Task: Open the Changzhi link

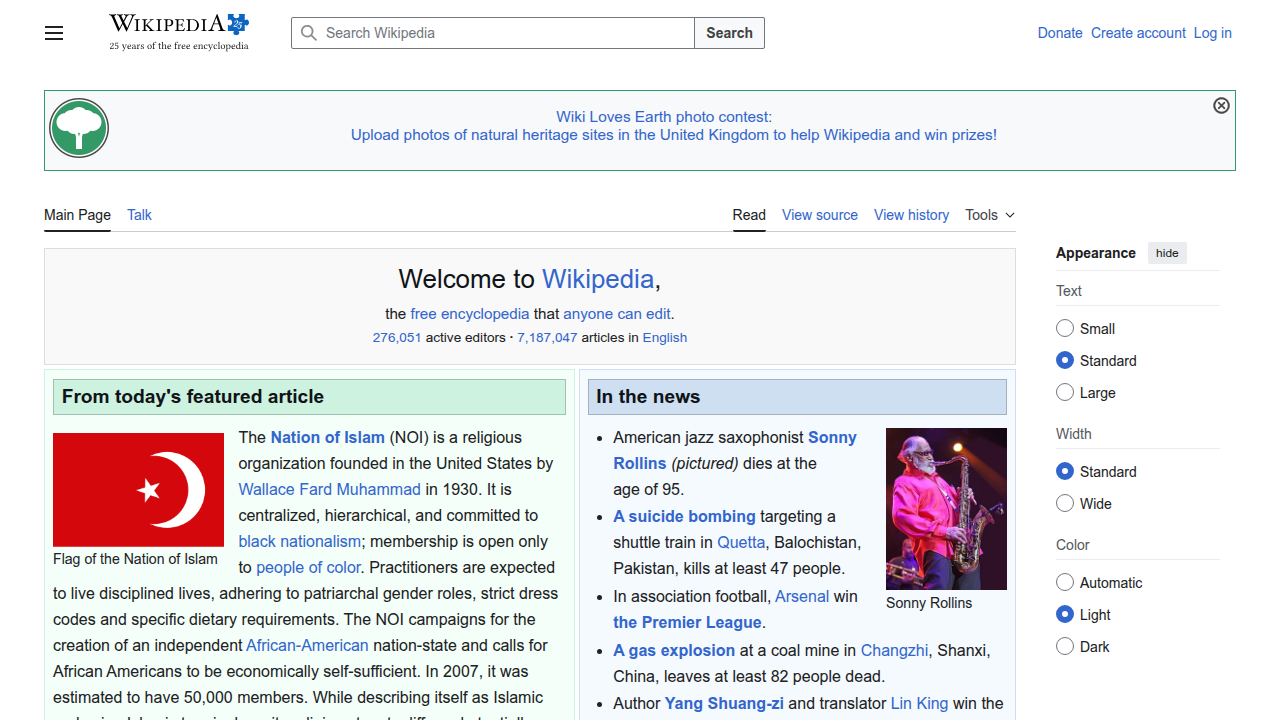Action: click(x=894, y=650)
